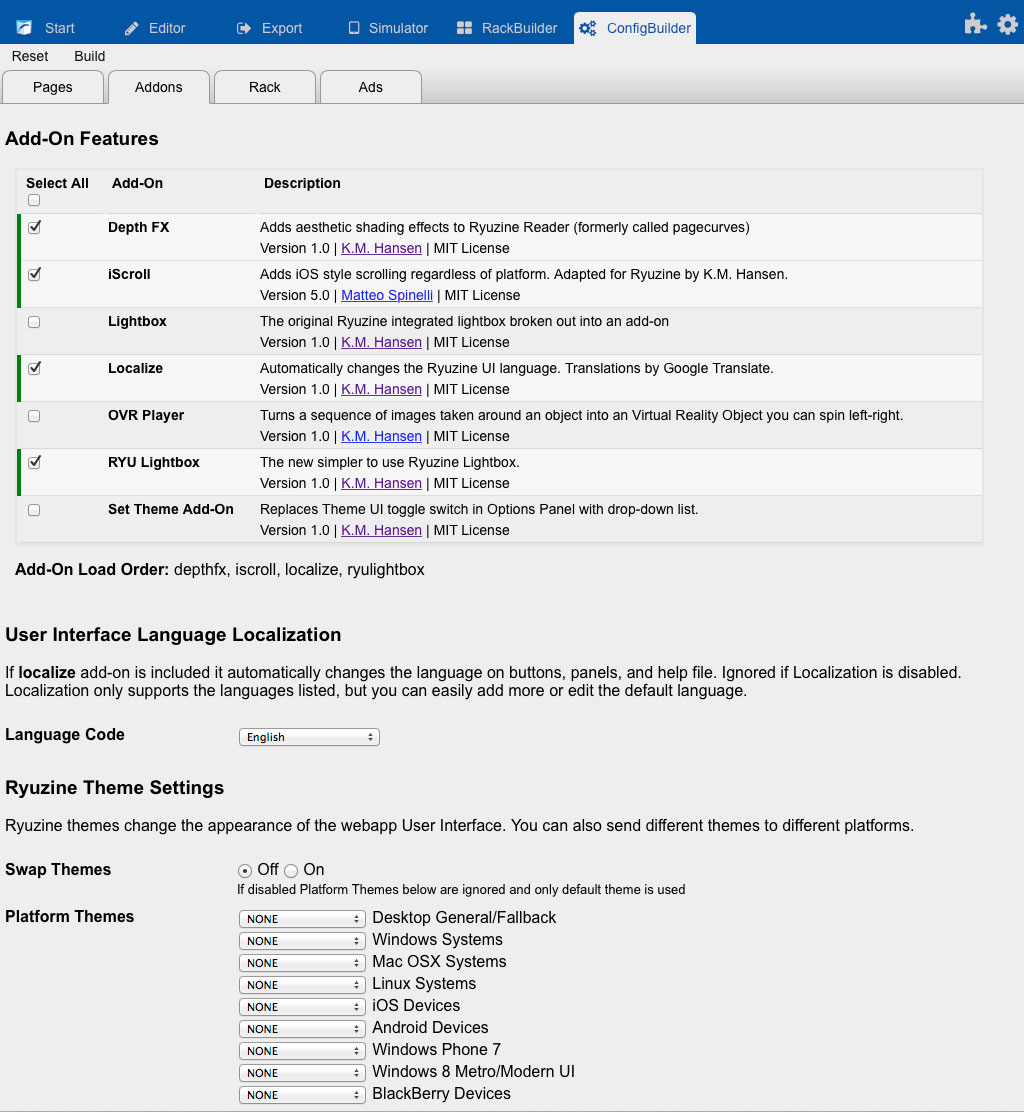The width and height of the screenshot is (1024, 1112).
Task: Open the Matteo Spinelli author link
Action: pyautogui.click(x=387, y=295)
